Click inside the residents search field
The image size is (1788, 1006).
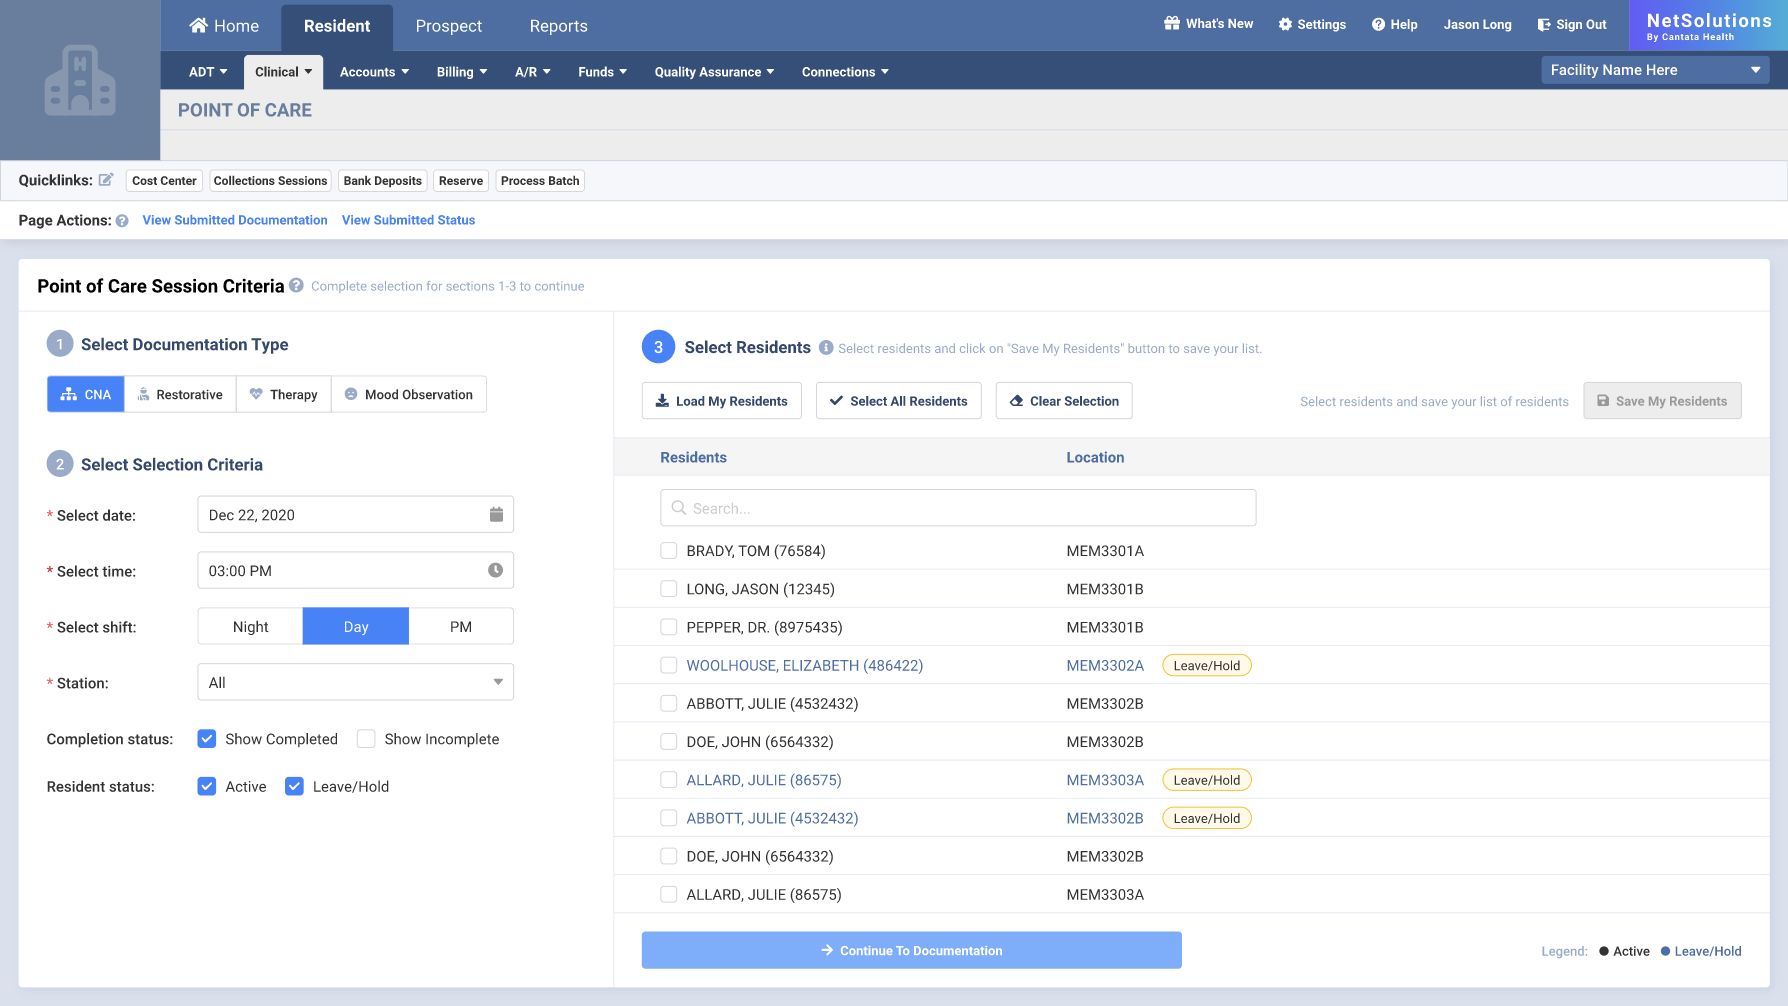tap(957, 507)
